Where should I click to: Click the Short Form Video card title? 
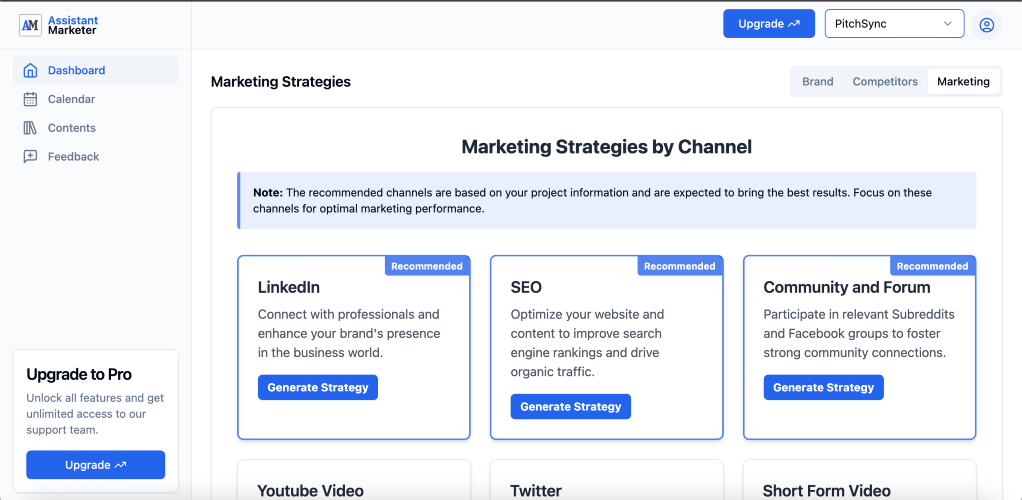click(x=826, y=491)
